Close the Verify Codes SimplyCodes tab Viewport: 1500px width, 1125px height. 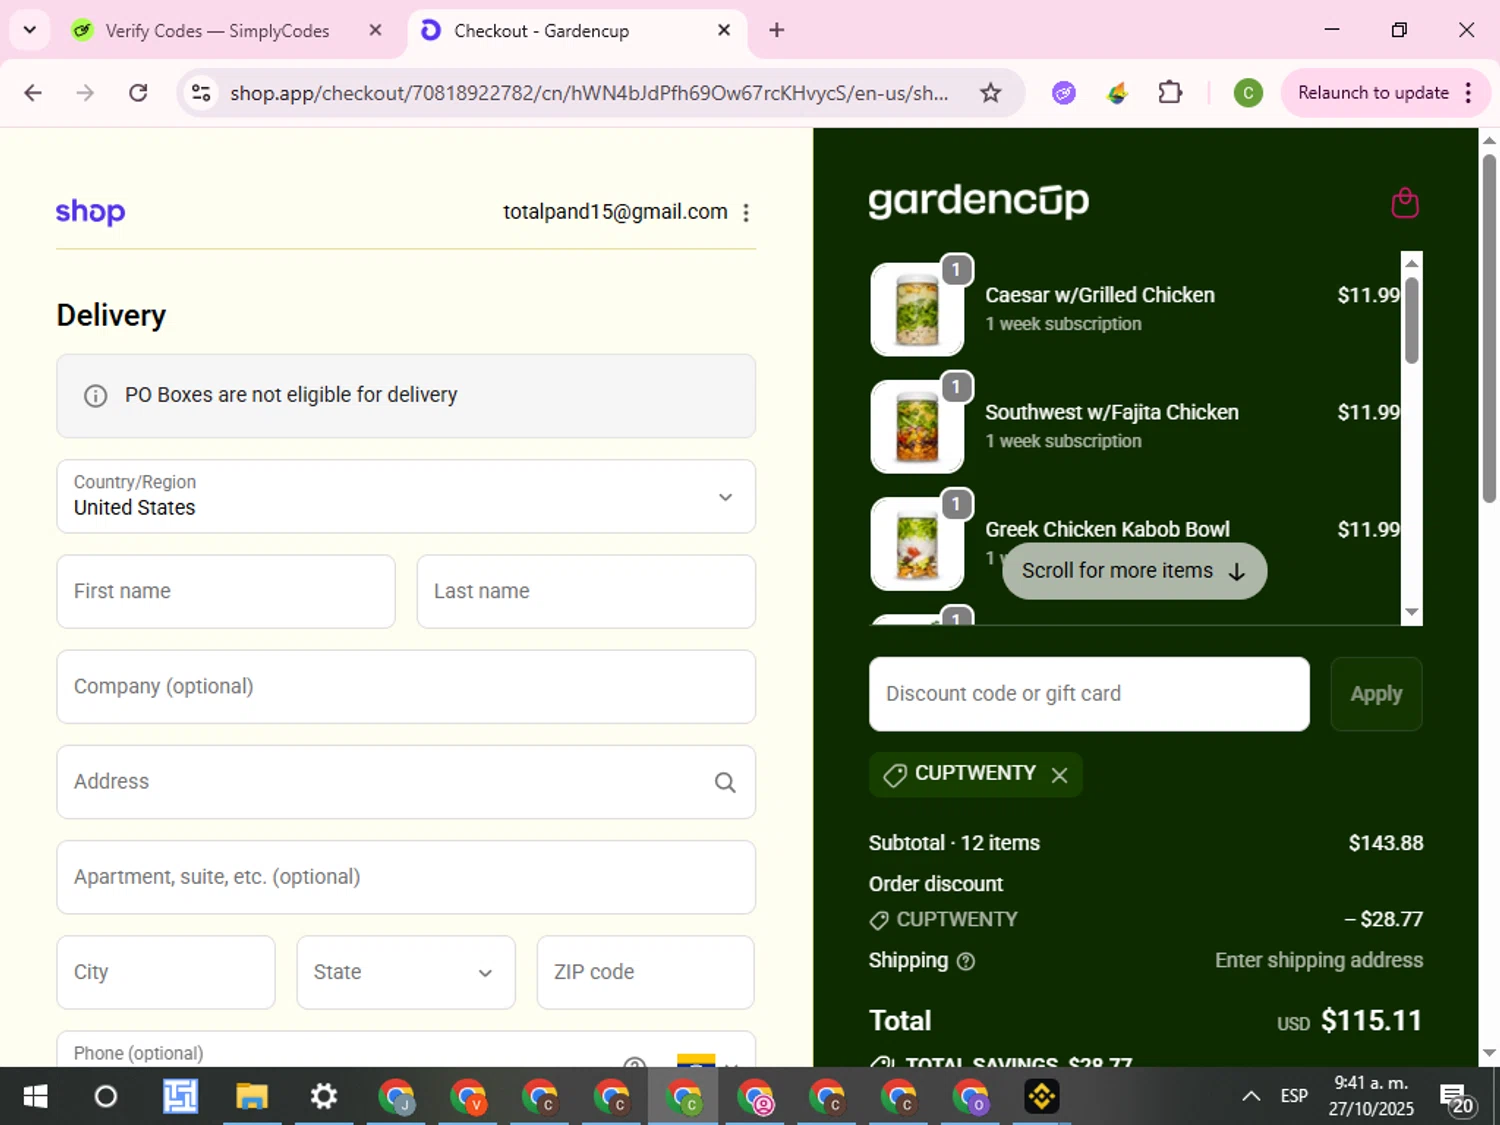point(375,30)
